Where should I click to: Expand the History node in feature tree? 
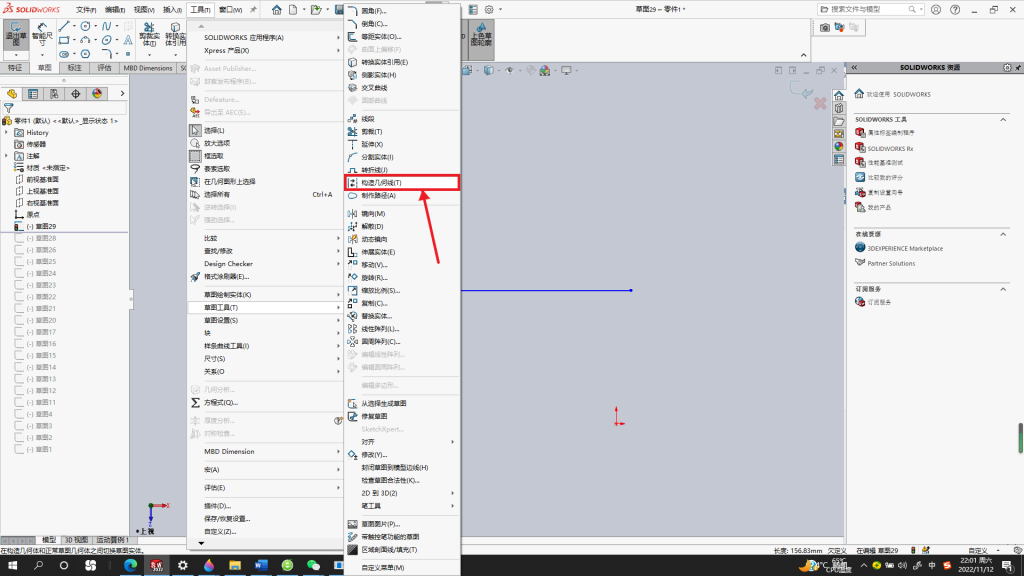(7, 133)
